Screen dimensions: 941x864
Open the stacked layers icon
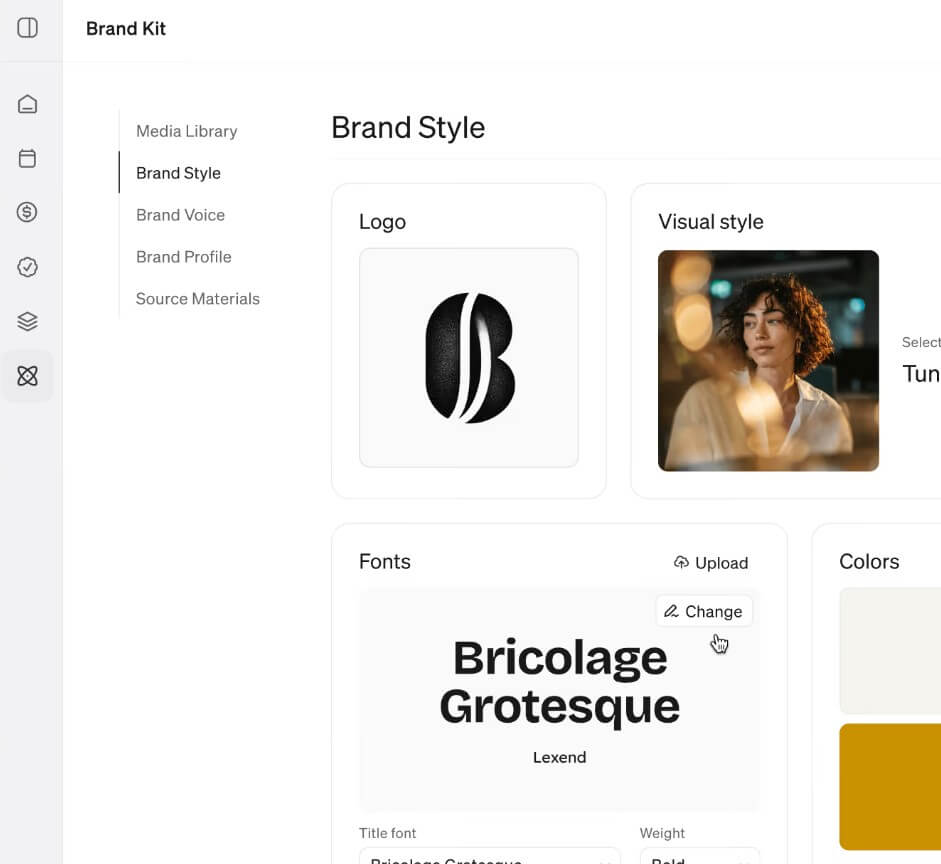[28, 322]
